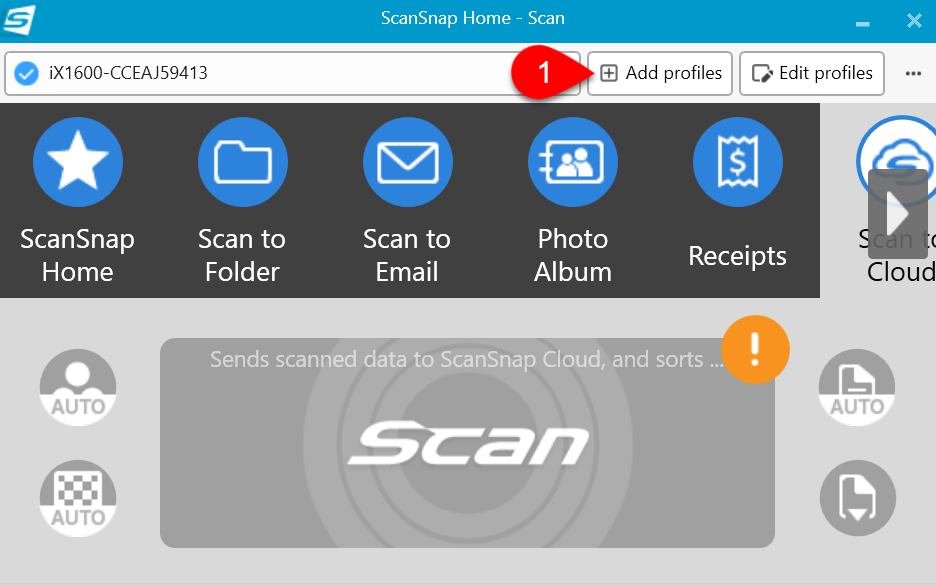Screen dimensions: 936x585
Task: Click the orange warning exclamation icon
Action: (x=755, y=349)
